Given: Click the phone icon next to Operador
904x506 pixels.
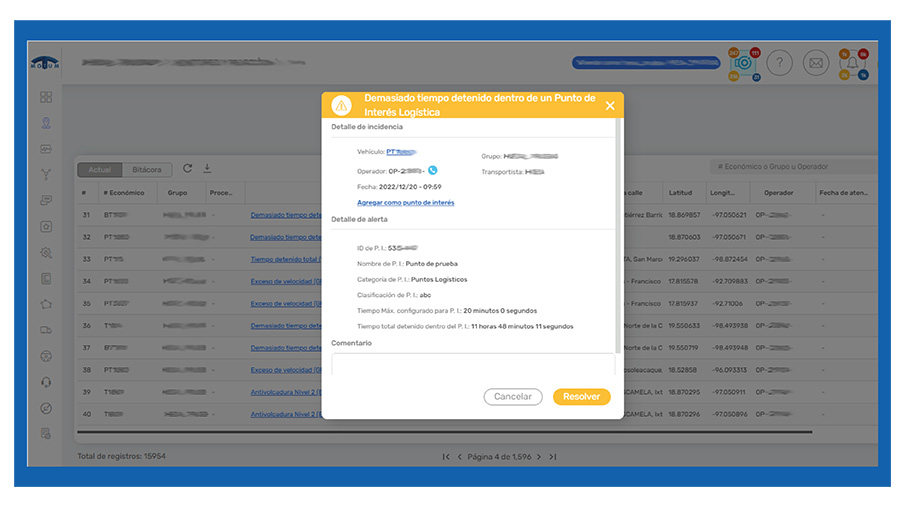Looking at the screenshot, I should tap(433, 170).
